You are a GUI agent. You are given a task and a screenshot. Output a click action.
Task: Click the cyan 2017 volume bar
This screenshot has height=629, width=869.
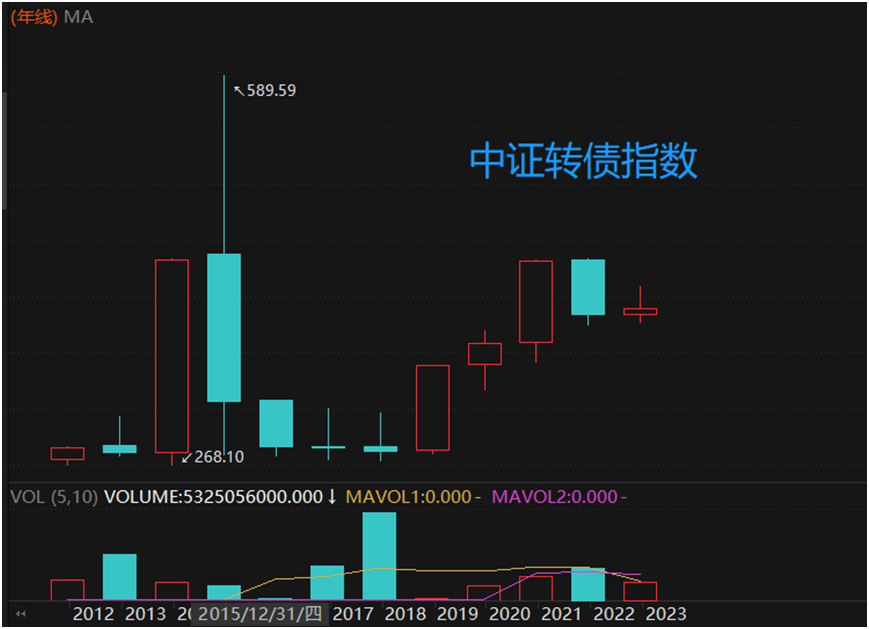(x=327, y=583)
